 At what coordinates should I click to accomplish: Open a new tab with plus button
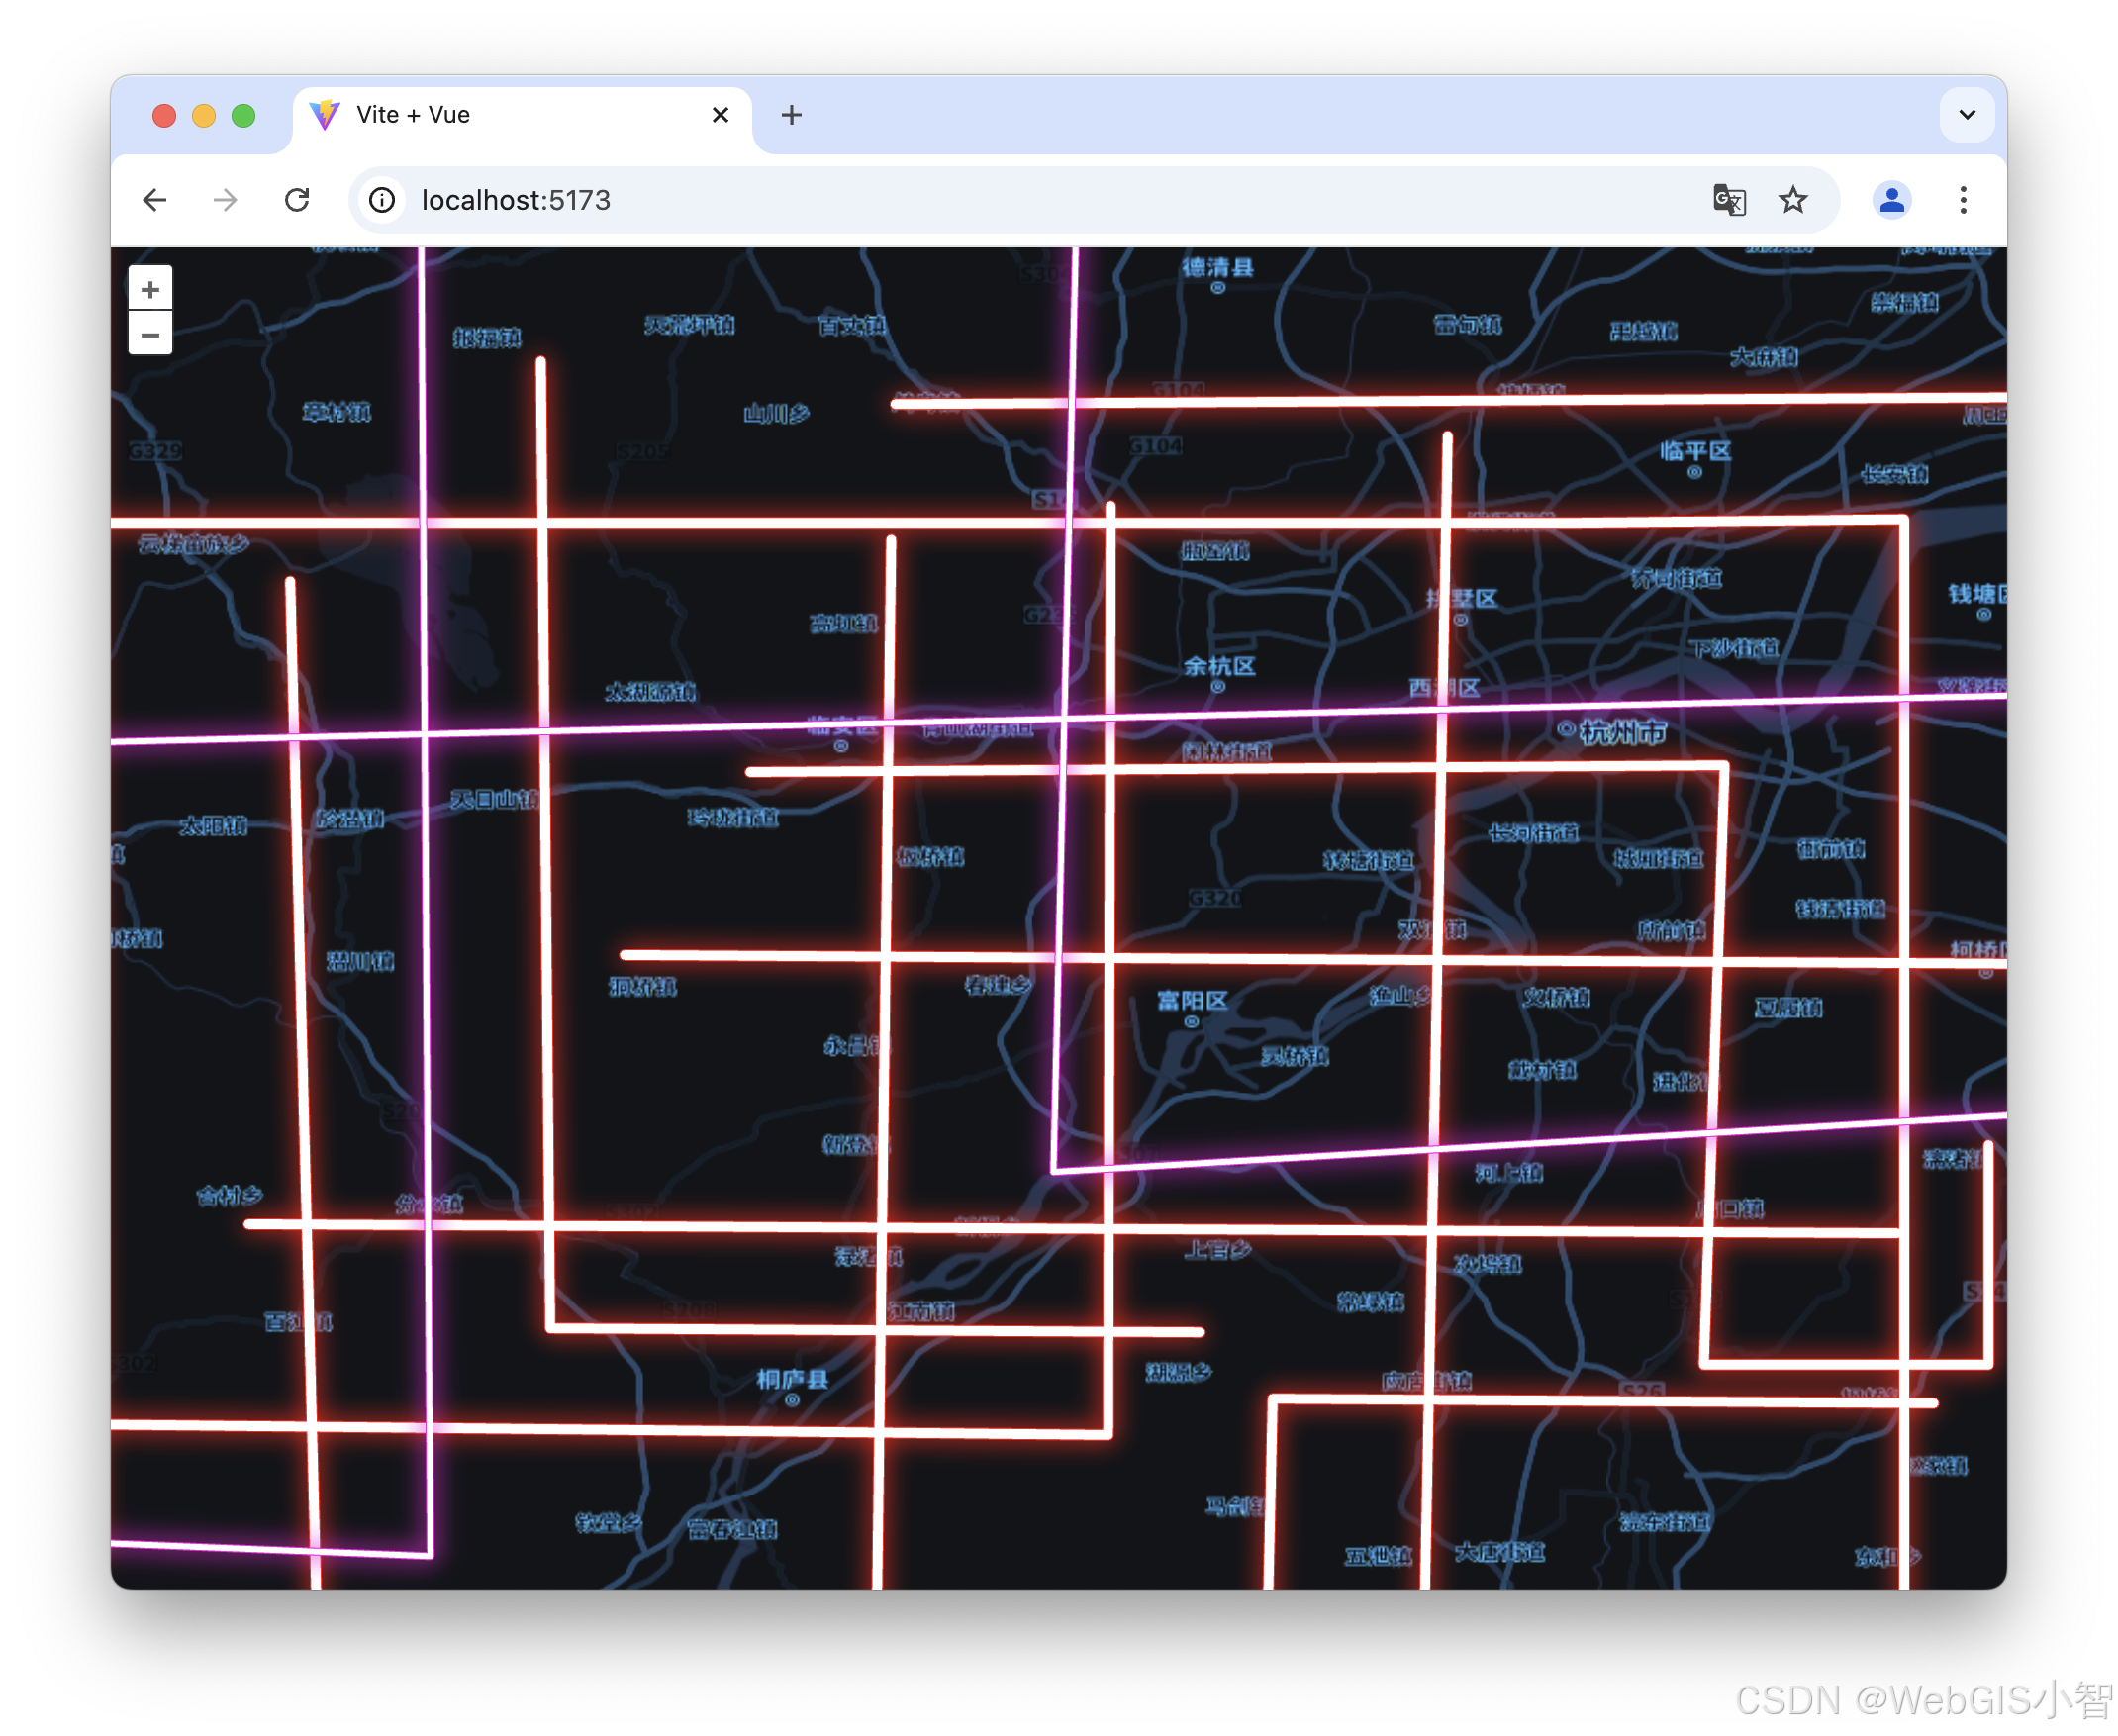[791, 115]
